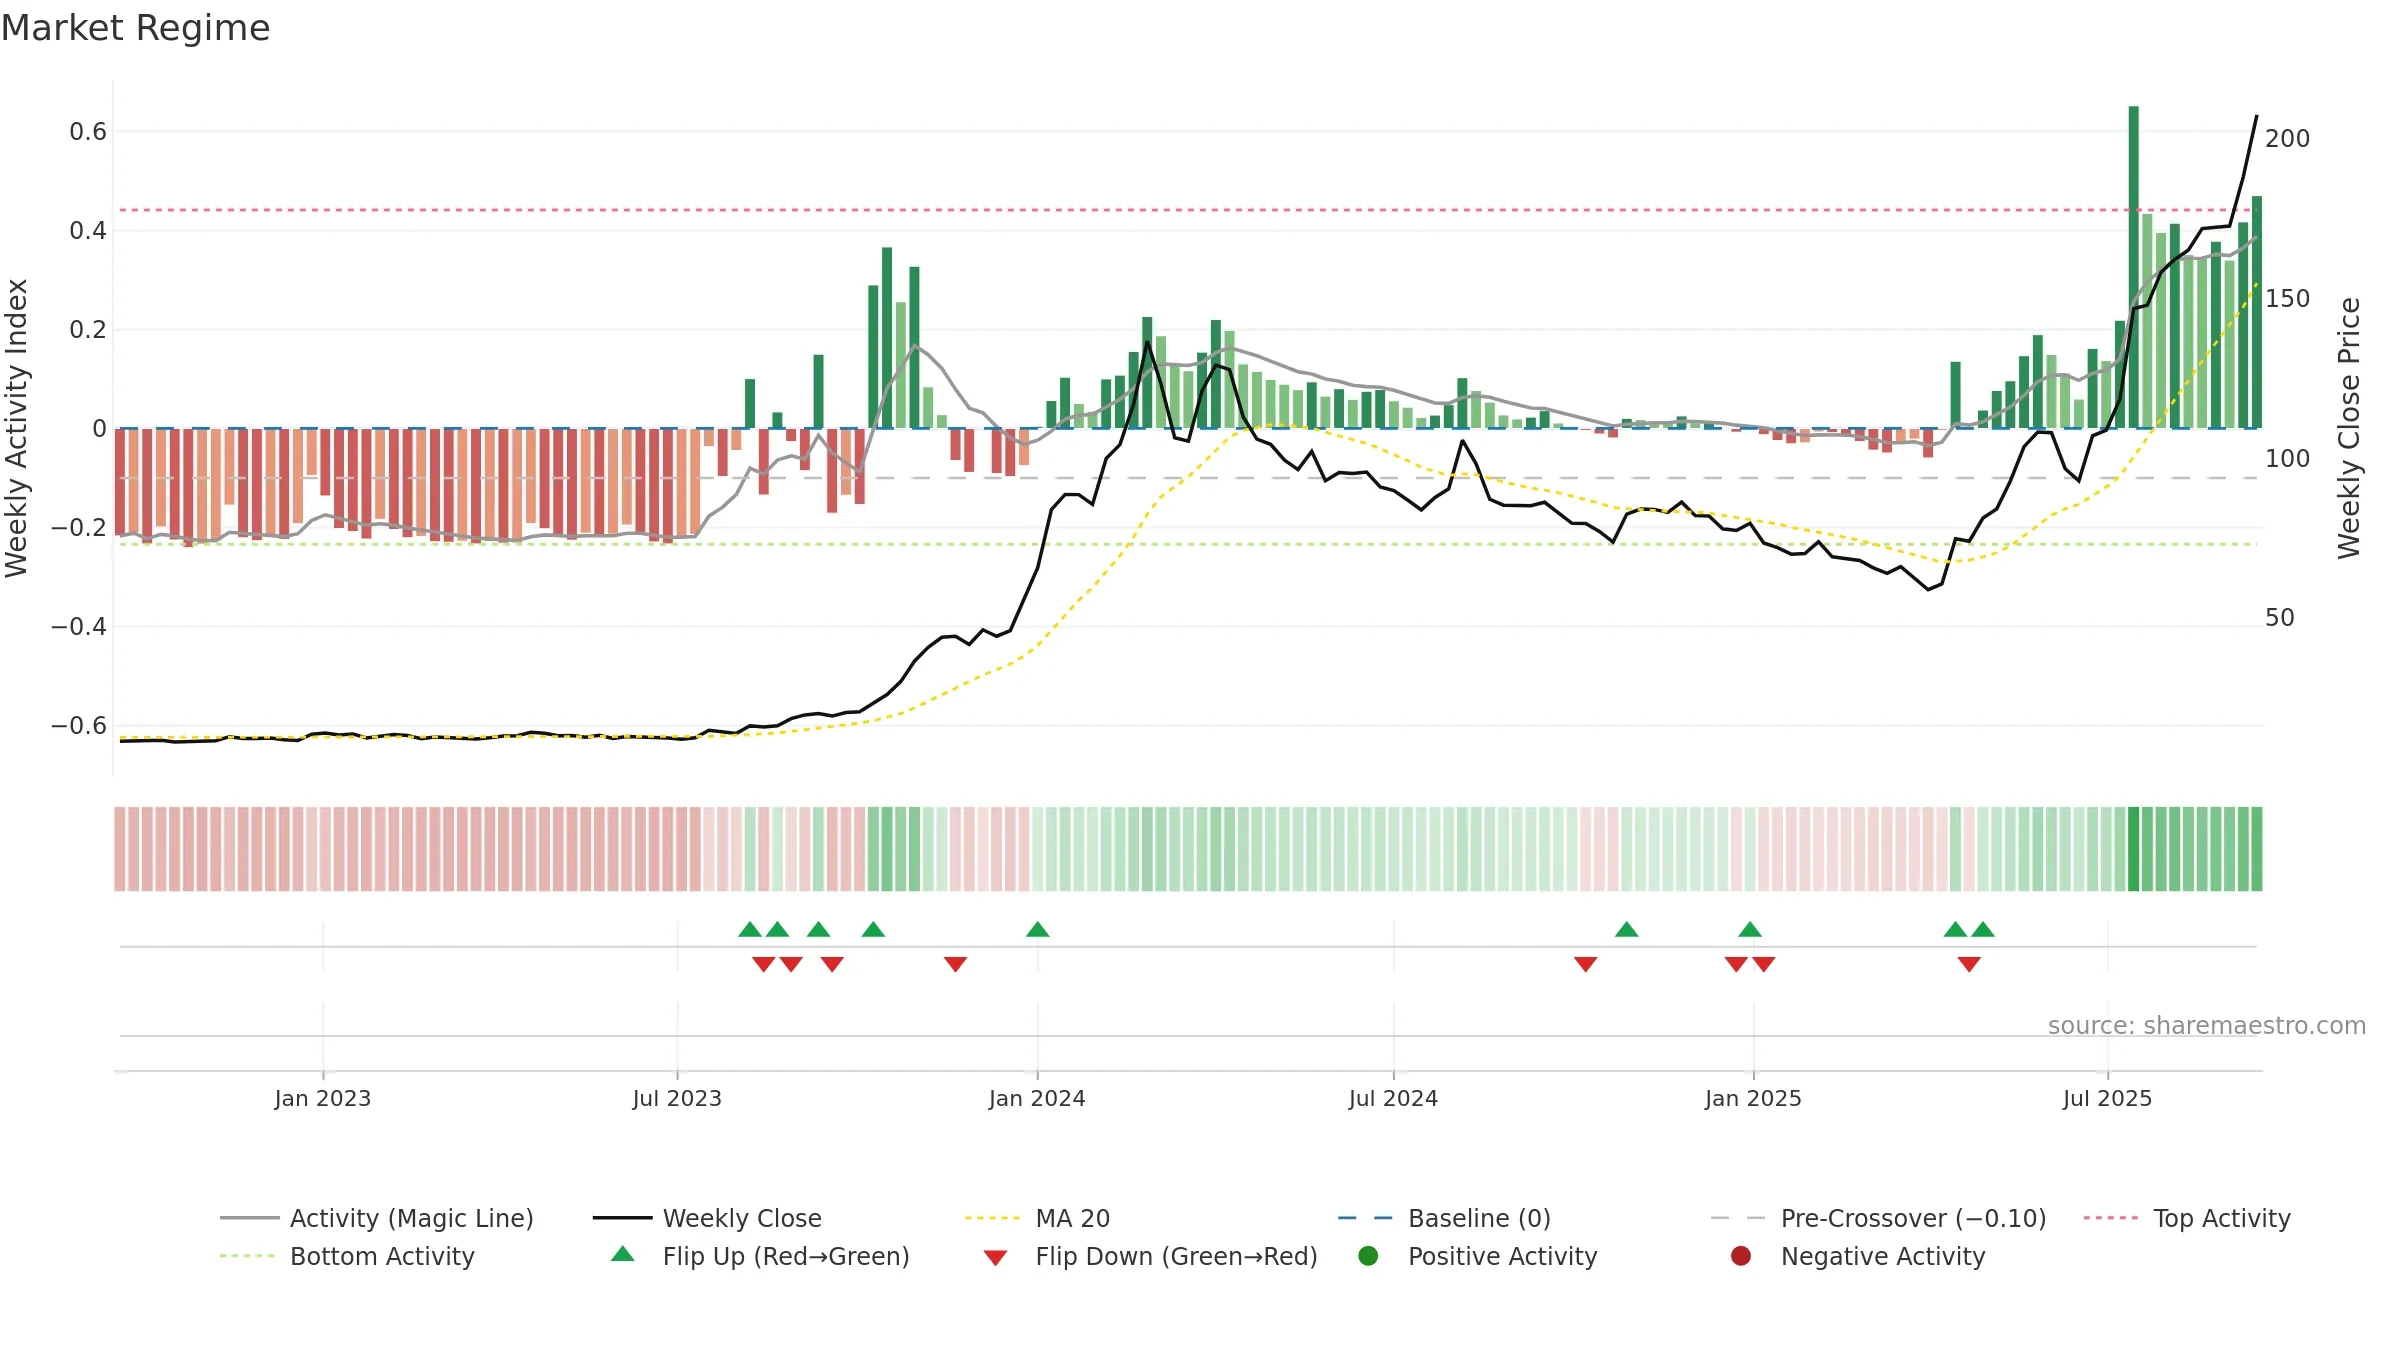Click the Weekly Close Price axis title
Image resolution: width=2400 pixels, height=1350 pixels.
click(x=2348, y=428)
